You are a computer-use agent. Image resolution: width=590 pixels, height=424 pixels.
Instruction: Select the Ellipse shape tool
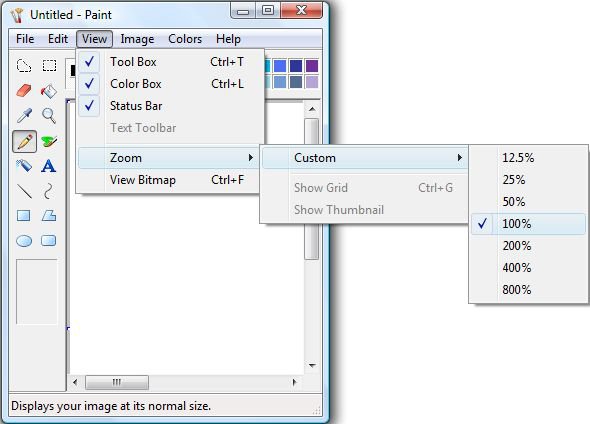tap(24, 240)
